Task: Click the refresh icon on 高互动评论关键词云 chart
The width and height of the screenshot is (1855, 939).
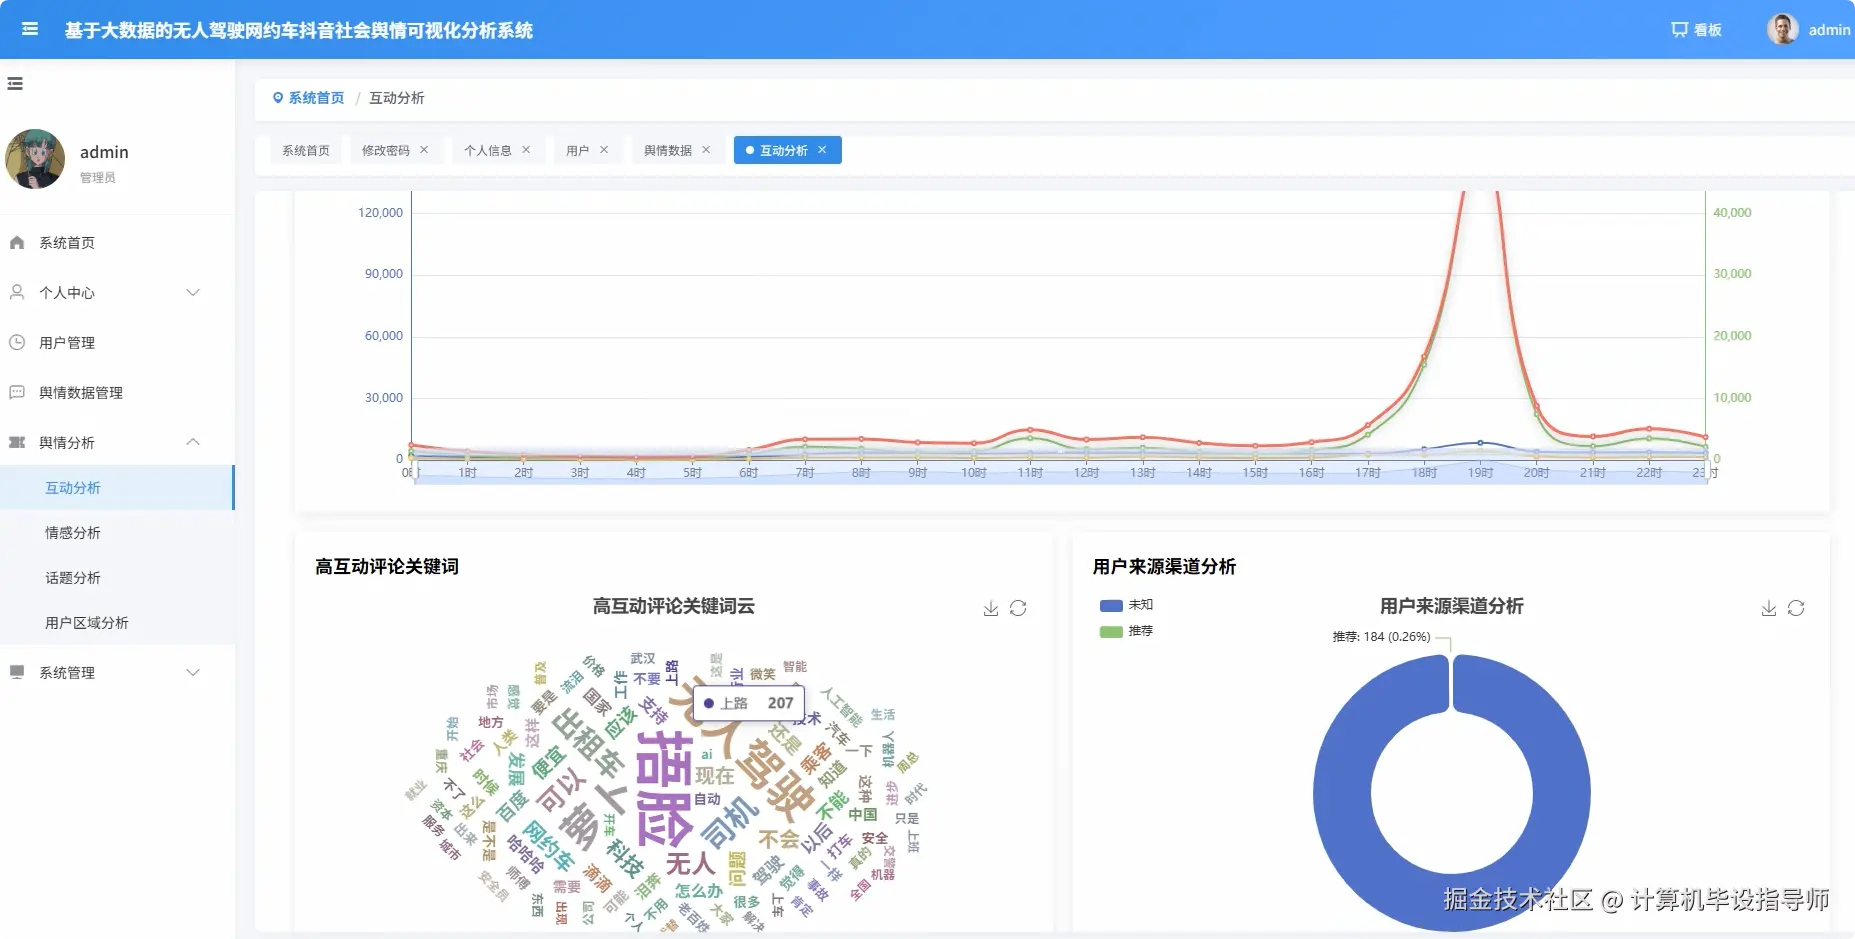Action: (x=1019, y=608)
